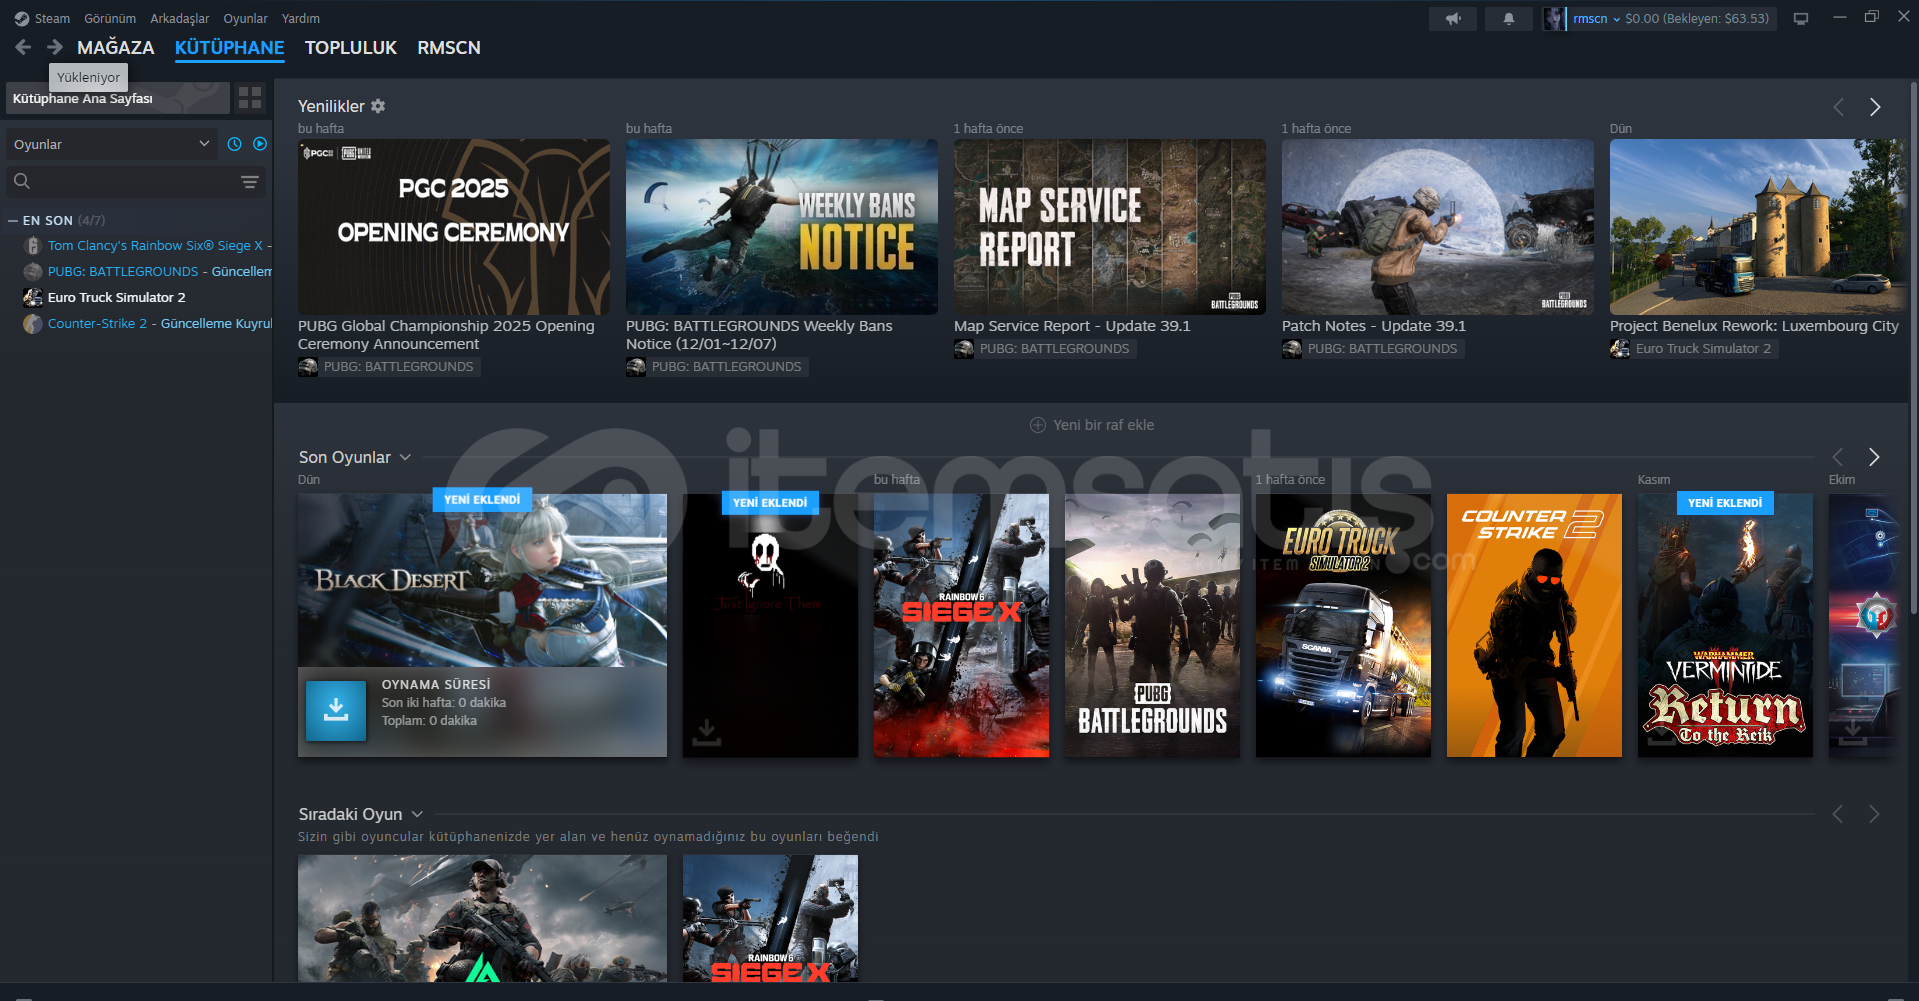Viewport: 1919px width, 1001px height.
Task: Open the notifications bell
Action: pos(1508,18)
